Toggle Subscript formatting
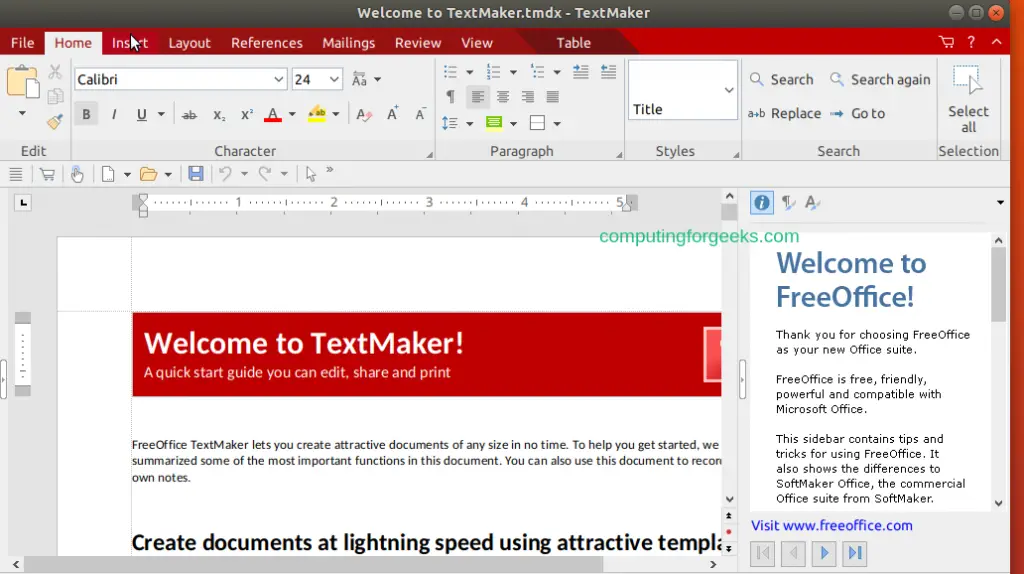1024x574 pixels. pyautogui.click(x=219, y=115)
